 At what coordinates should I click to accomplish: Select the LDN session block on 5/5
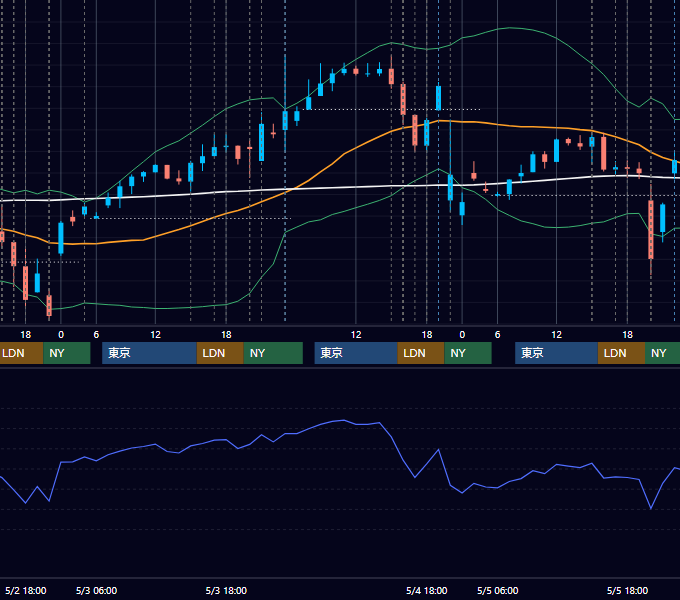(621, 353)
